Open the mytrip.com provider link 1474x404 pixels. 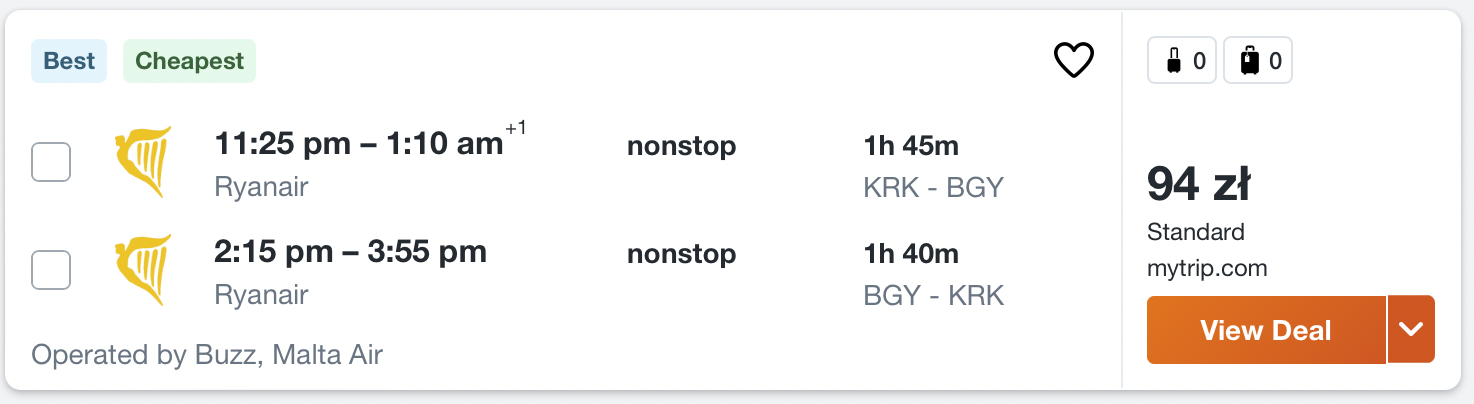(x=1207, y=268)
